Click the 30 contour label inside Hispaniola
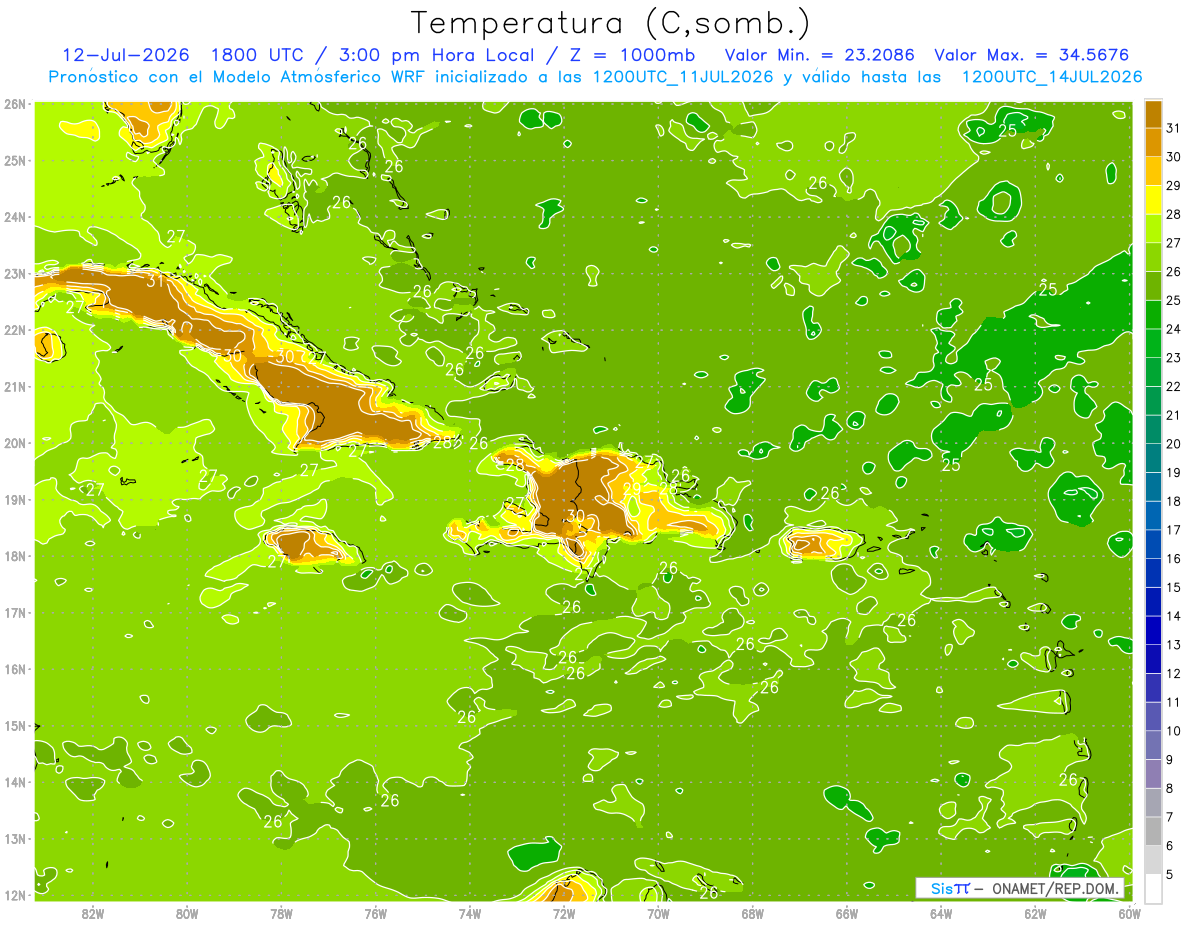Screen dimensions: 1200x927 (x=575, y=516)
